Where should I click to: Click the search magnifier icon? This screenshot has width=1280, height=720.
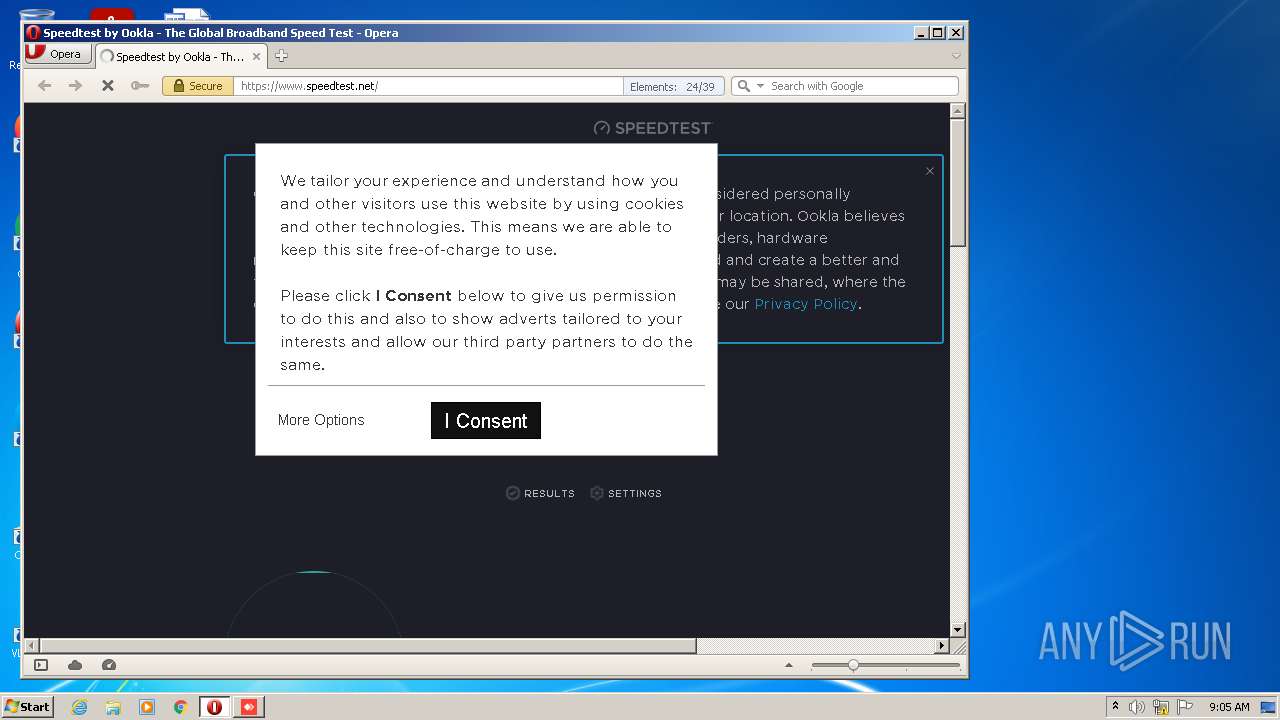tap(743, 86)
